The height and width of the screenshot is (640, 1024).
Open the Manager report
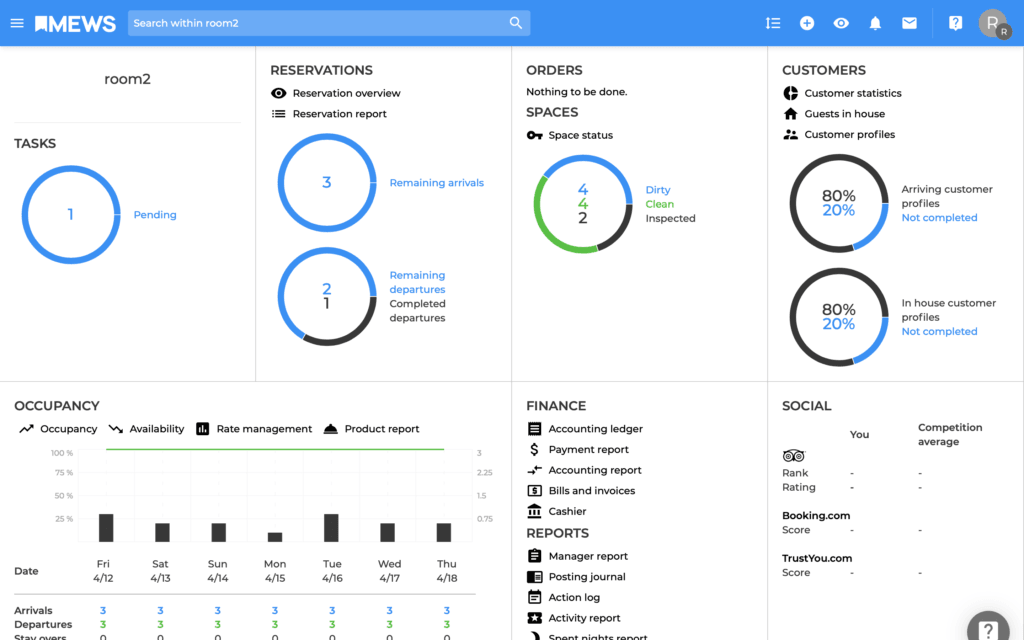588,556
